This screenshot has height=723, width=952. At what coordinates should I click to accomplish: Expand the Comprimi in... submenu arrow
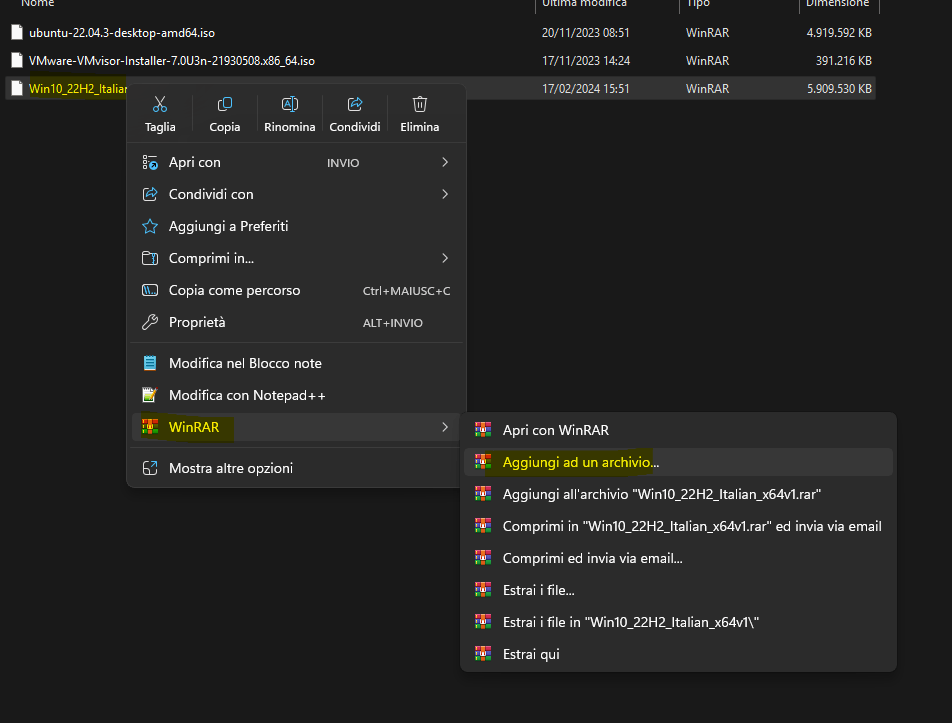coord(445,258)
